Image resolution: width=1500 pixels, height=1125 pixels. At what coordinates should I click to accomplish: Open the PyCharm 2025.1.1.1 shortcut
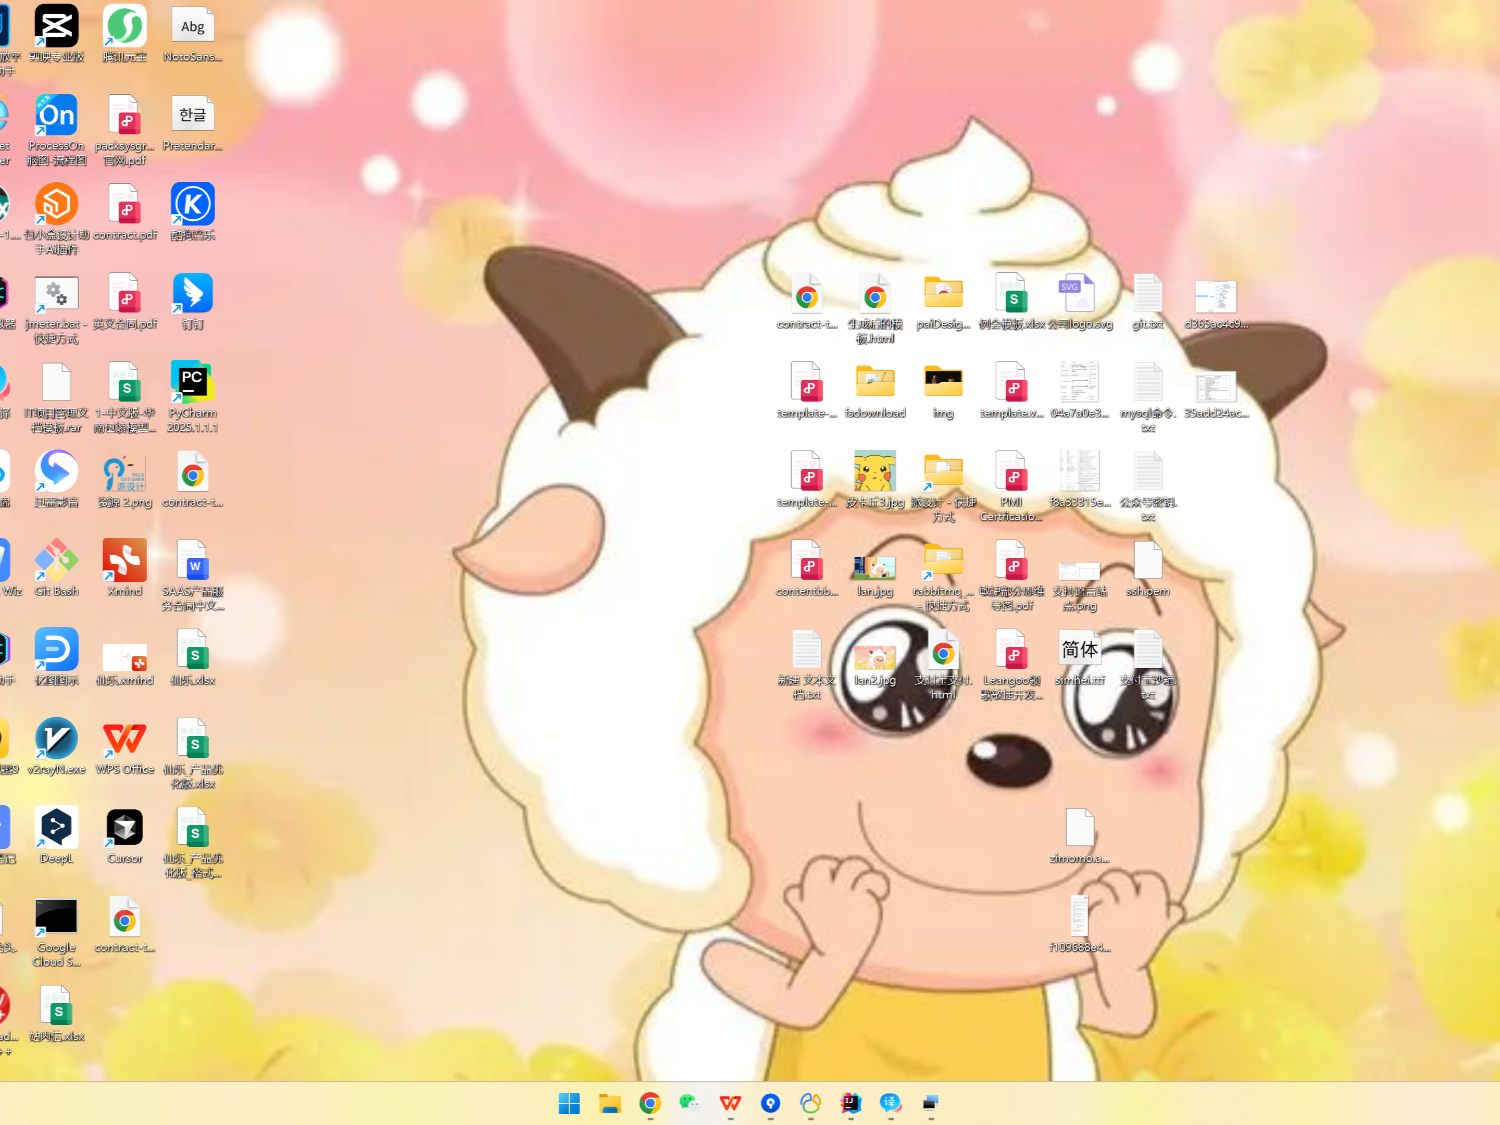(x=192, y=383)
